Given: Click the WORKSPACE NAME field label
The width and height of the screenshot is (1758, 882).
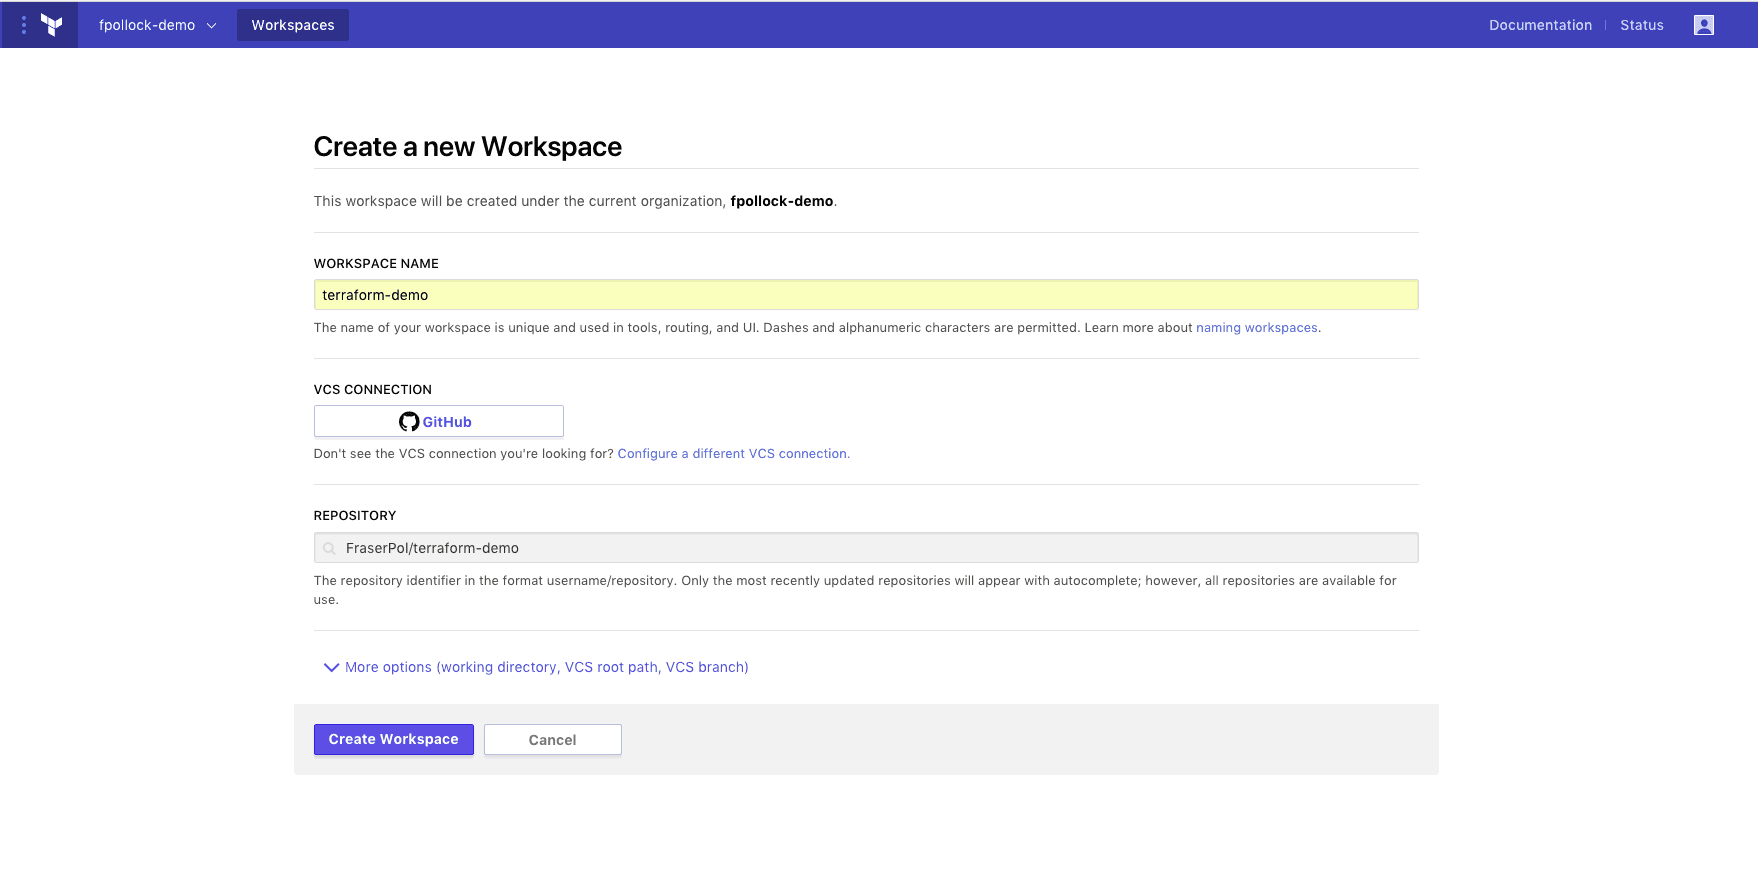Looking at the screenshot, I should (x=376, y=264).
